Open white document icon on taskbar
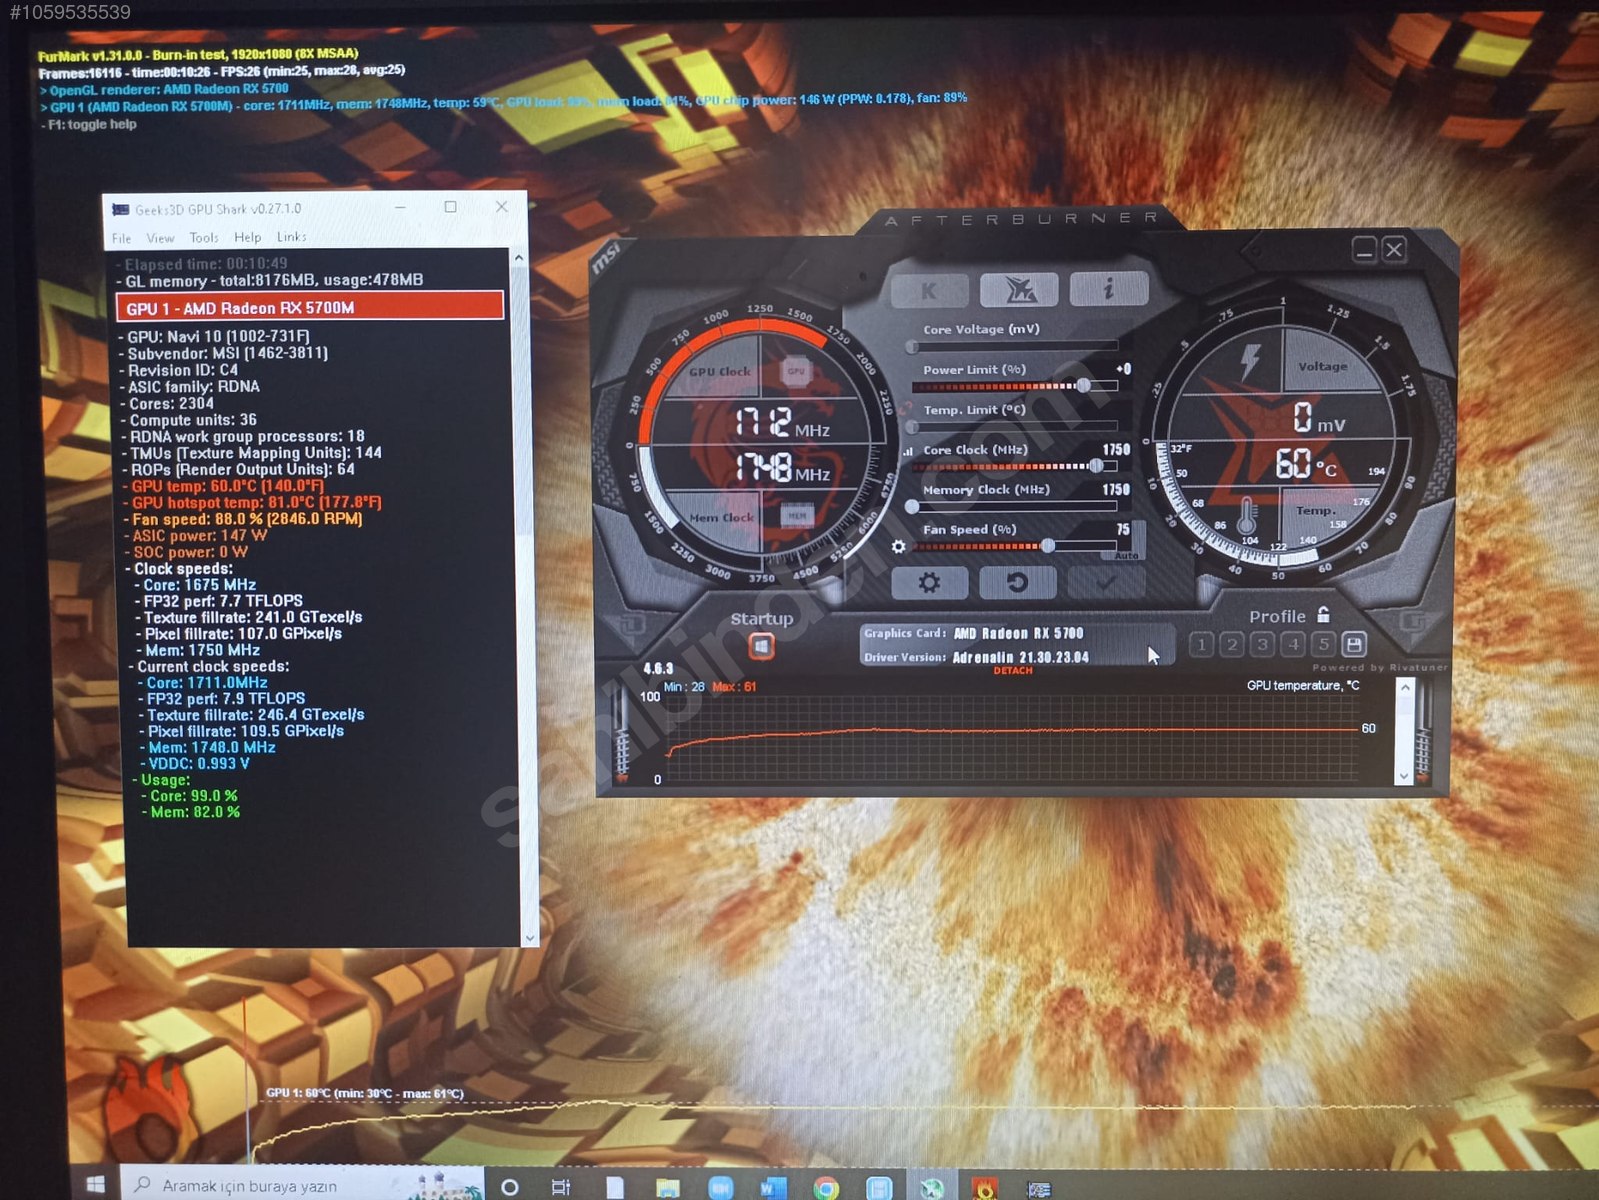1599x1200 pixels. coord(615,1187)
